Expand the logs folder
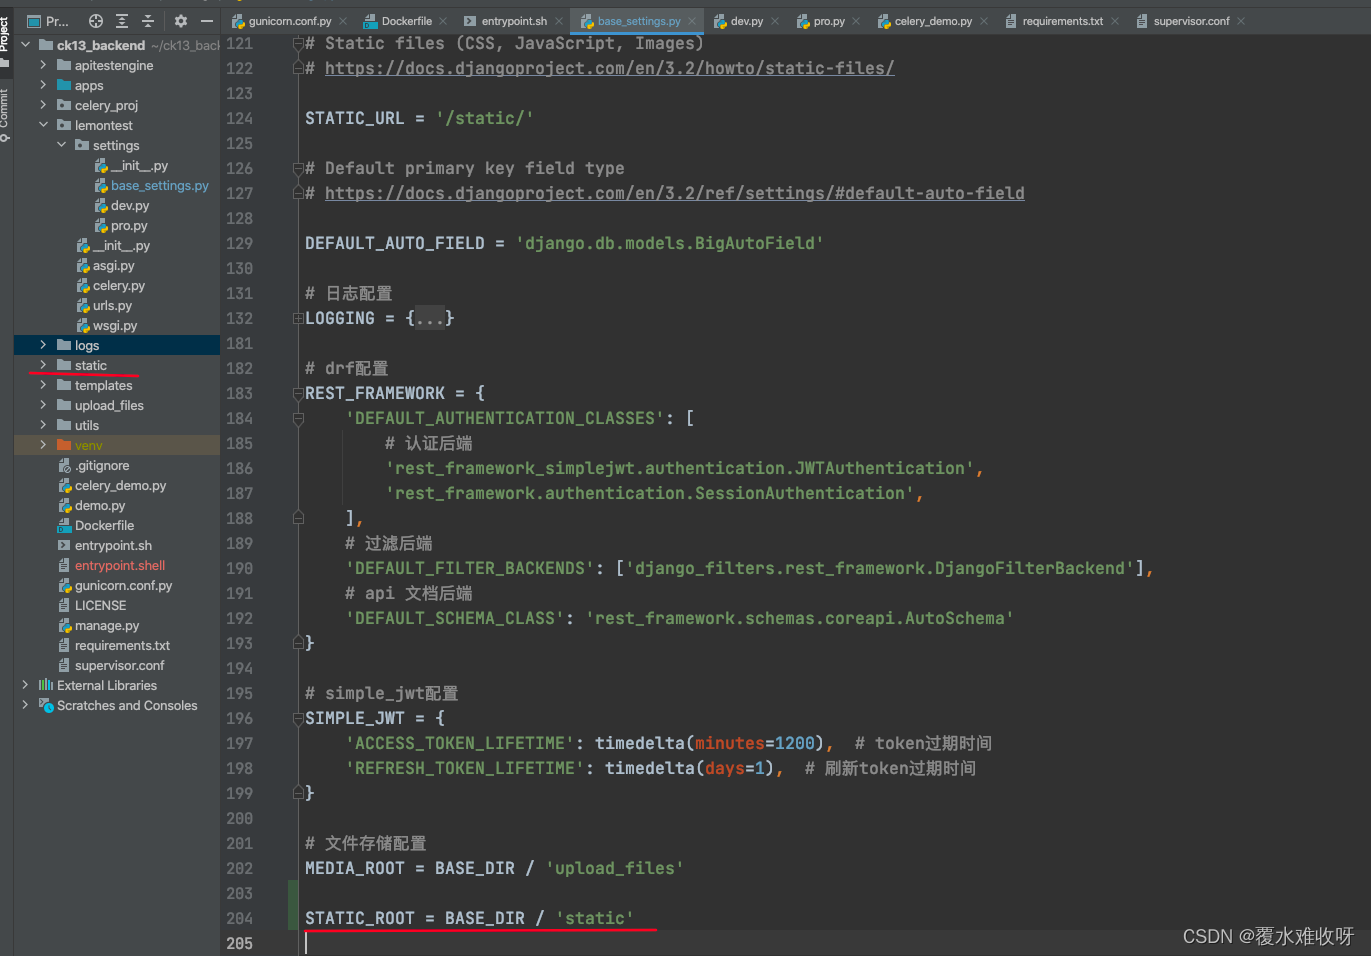 tap(43, 345)
